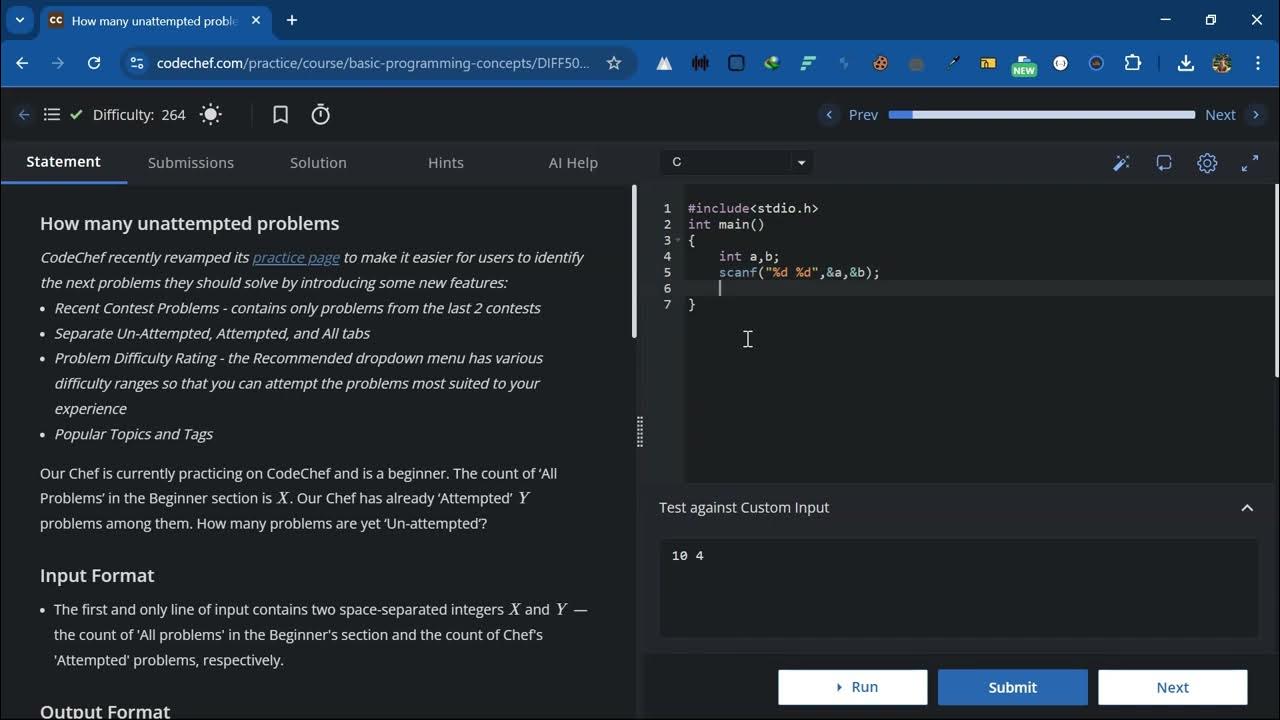Bookmark this problem with the bookmark icon
This screenshot has height=720, width=1280.
point(281,115)
